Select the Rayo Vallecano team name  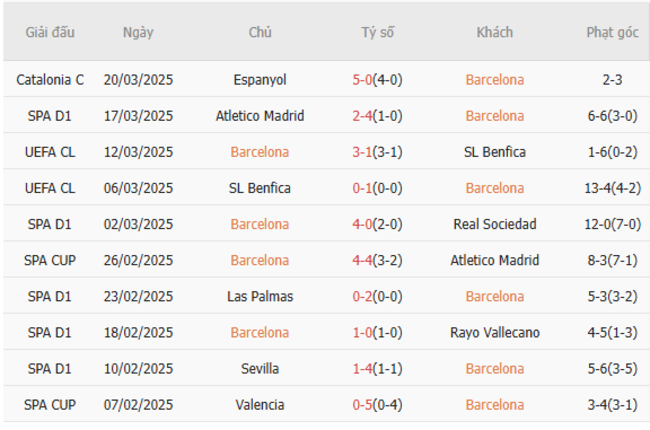click(x=494, y=332)
